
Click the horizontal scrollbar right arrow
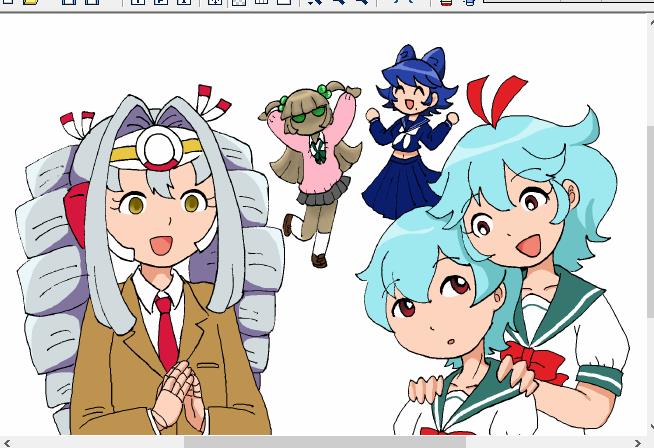pyautogui.click(x=638, y=443)
